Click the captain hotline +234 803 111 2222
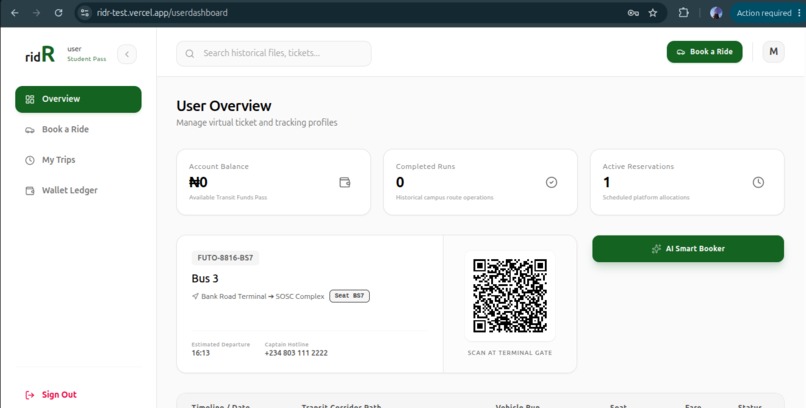 tap(296, 353)
